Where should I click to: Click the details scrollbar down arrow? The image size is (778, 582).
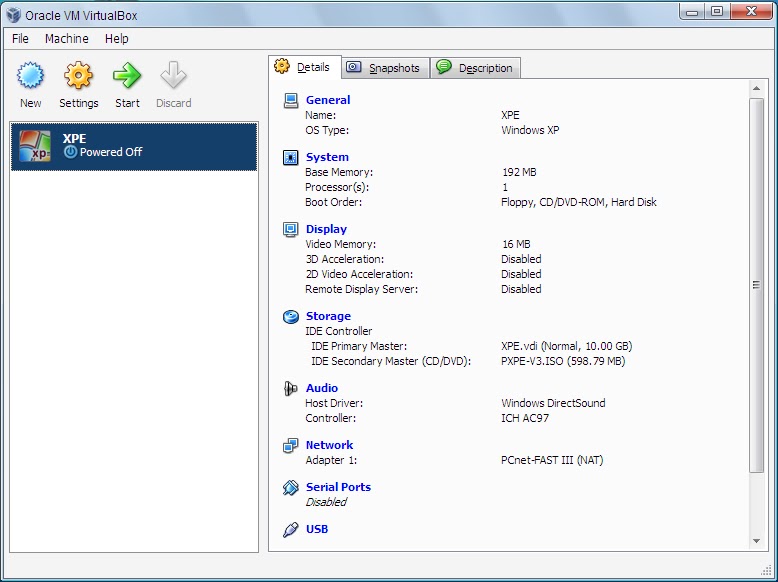[x=756, y=541]
